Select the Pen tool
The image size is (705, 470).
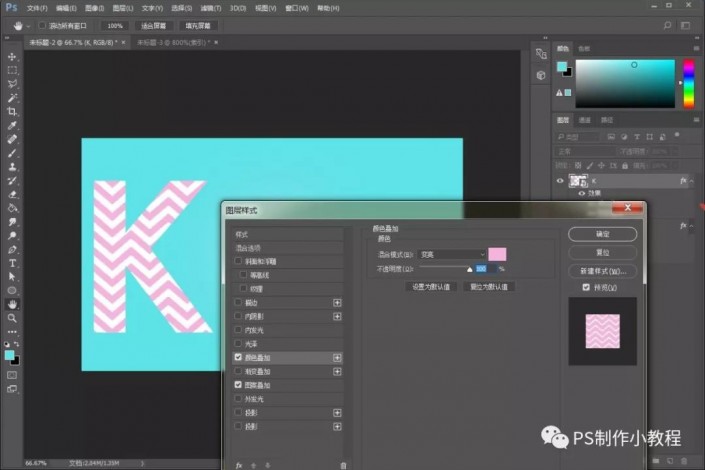[12, 250]
